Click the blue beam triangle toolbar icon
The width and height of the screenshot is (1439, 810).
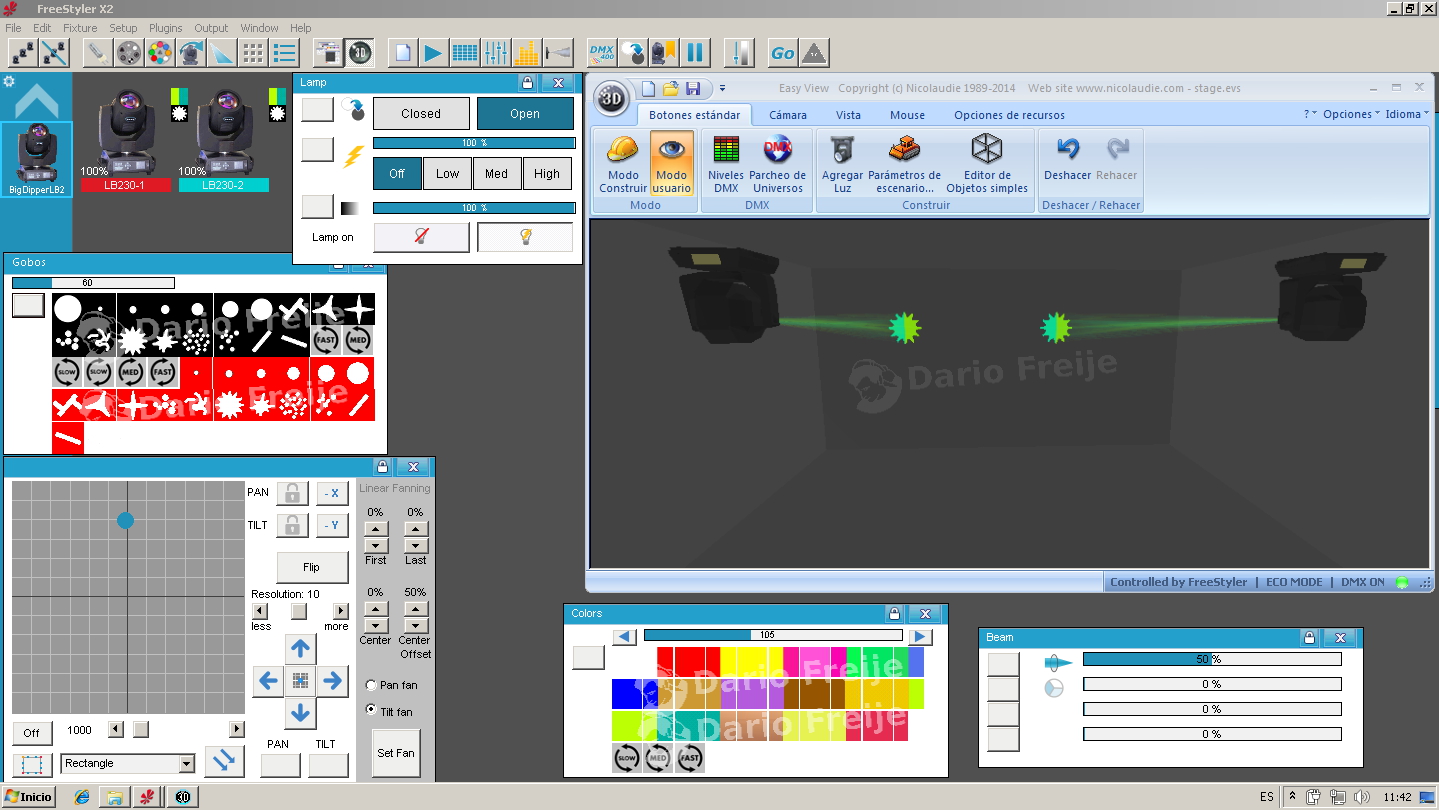222,52
